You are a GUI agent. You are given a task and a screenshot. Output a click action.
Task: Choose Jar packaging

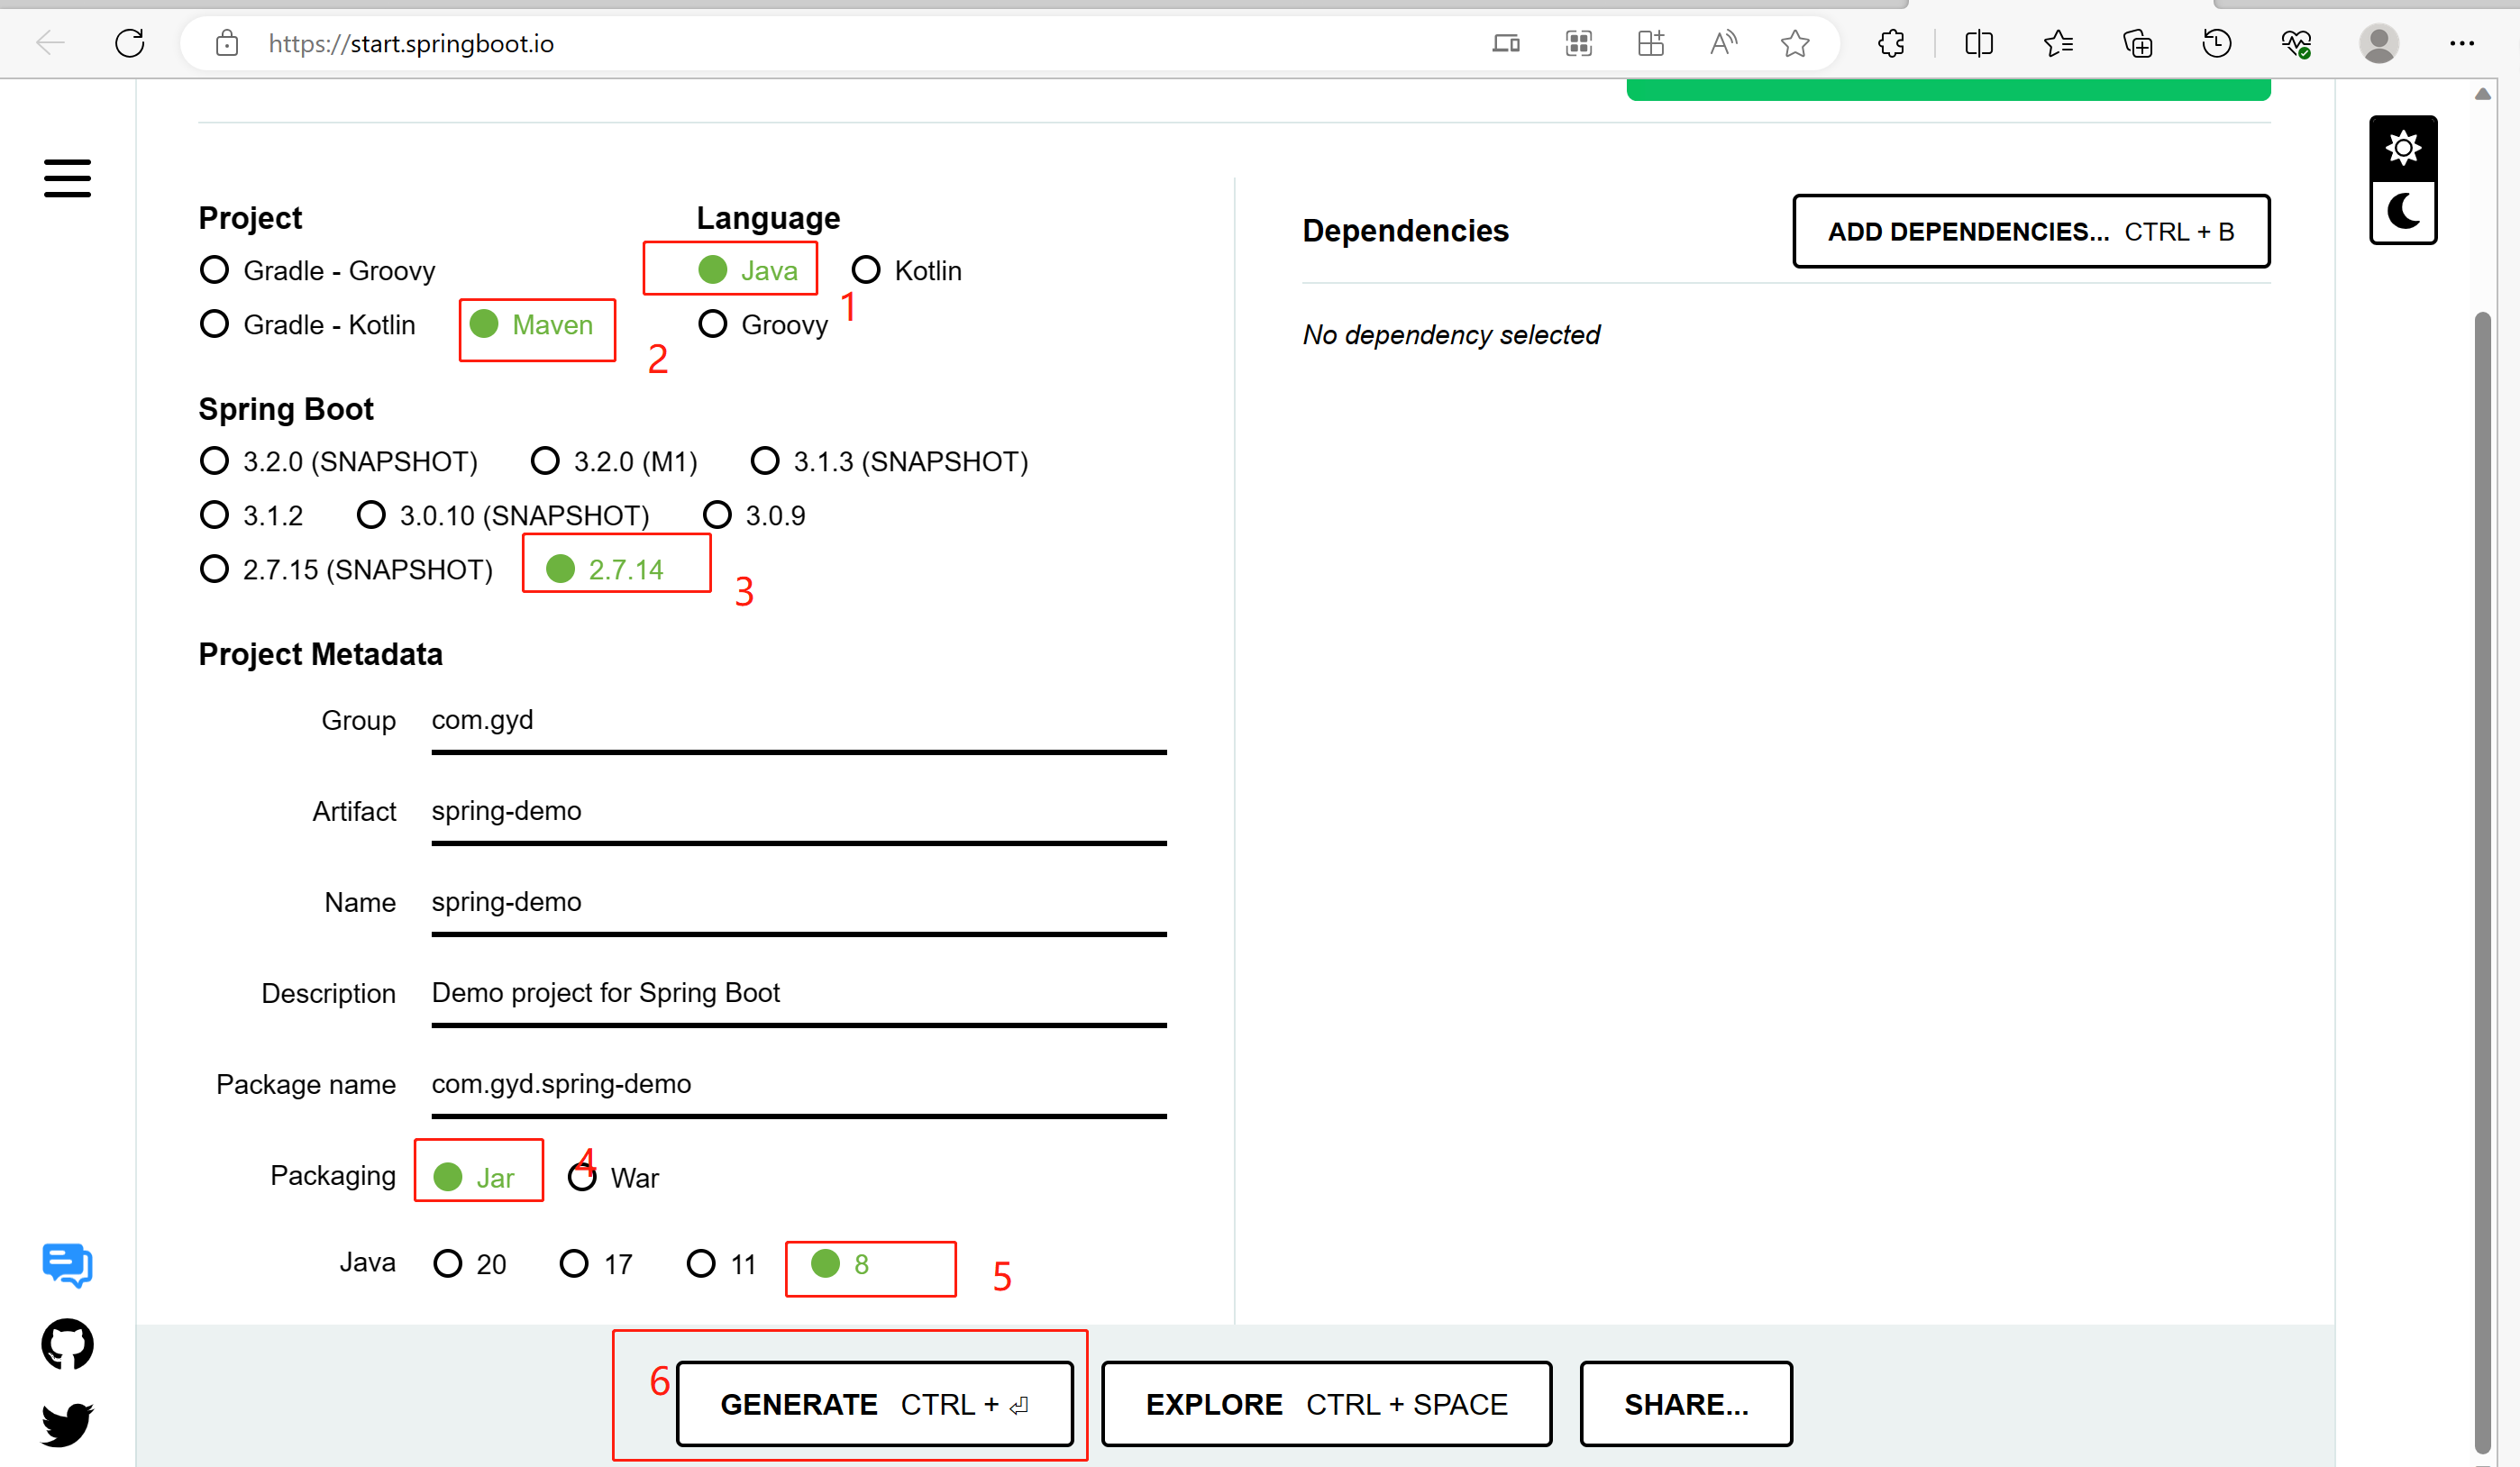pyautogui.click(x=474, y=1177)
